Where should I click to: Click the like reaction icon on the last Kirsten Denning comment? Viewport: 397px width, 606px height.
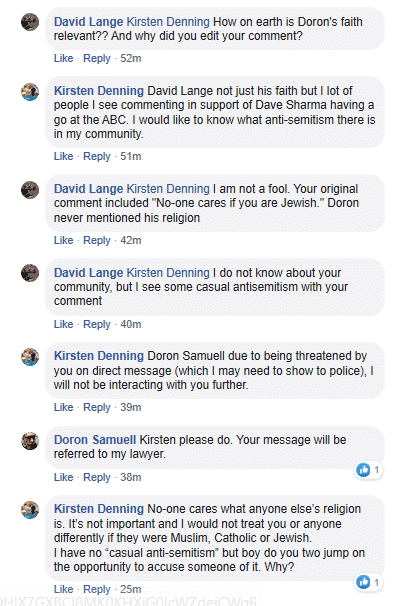tap(363, 582)
